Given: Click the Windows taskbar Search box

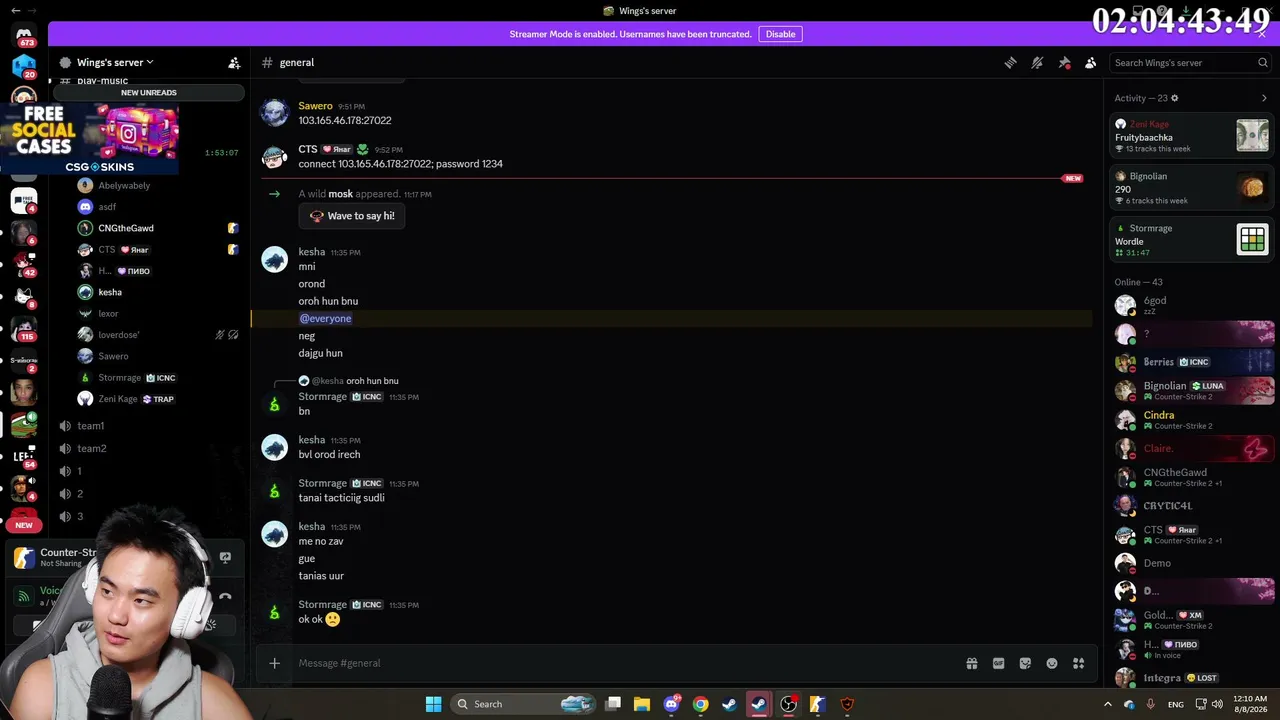Looking at the screenshot, I should pos(524,704).
